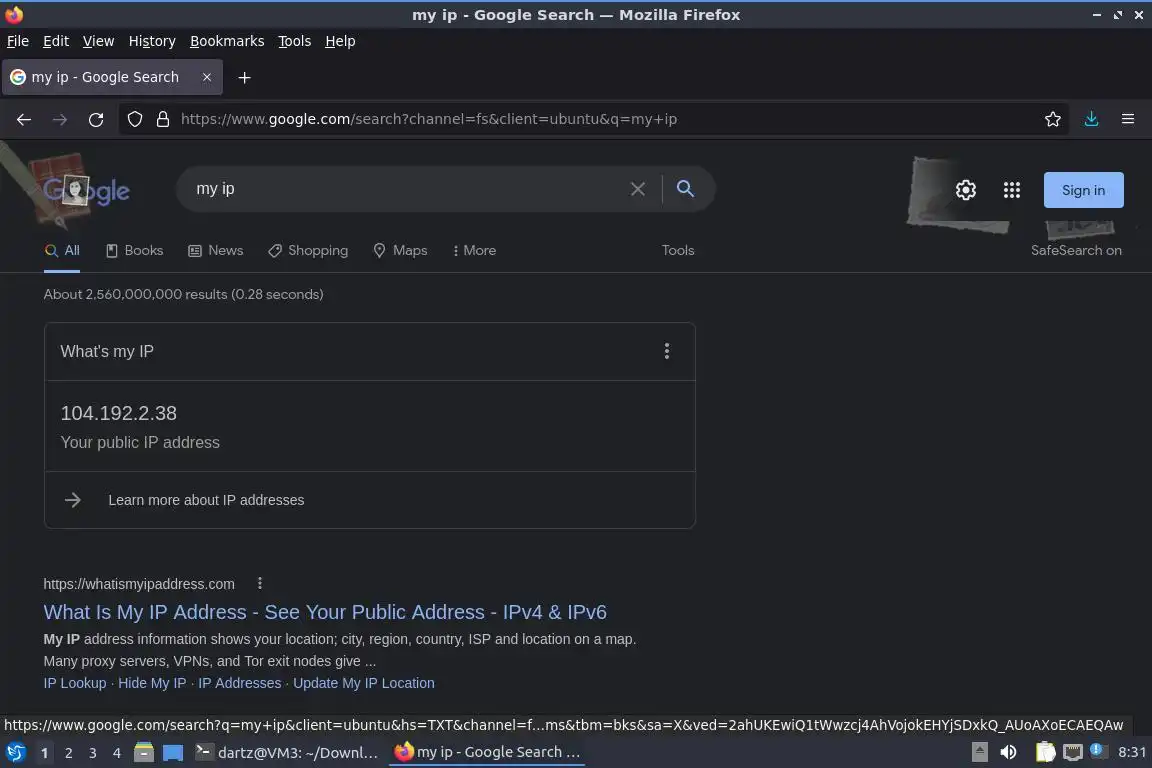Open tracking protection shield info
Screen dimensions: 1152x768
point(134,119)
